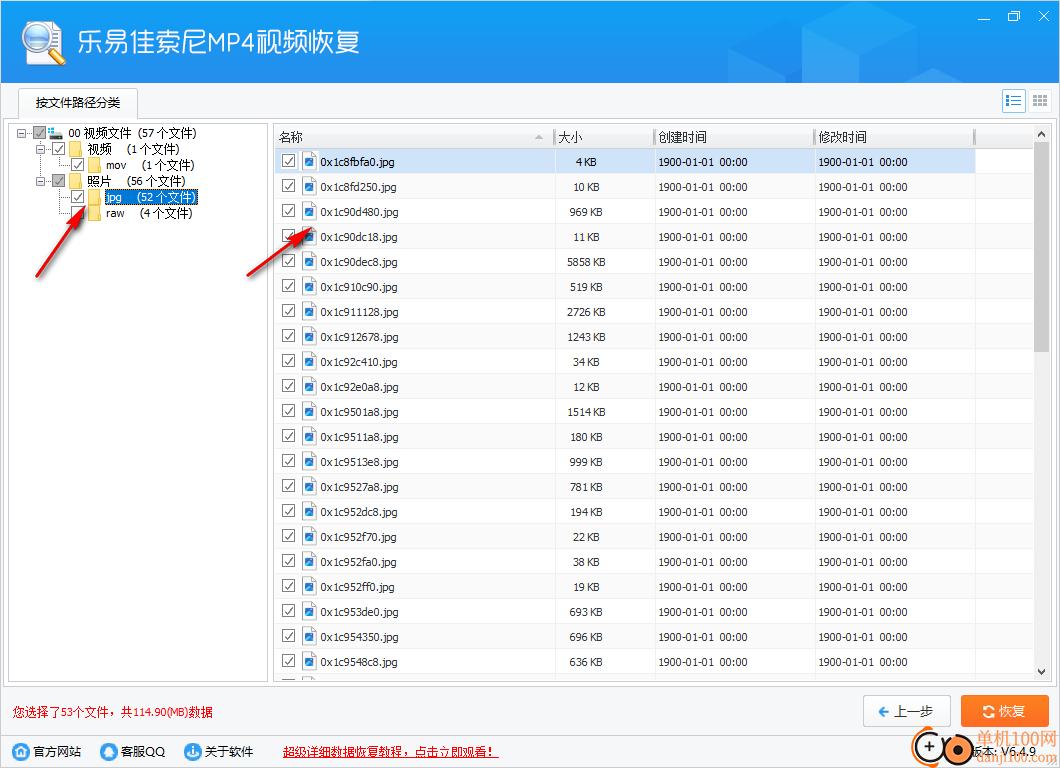Uncheck file 0x1c9527a8.jpg
The height and width of the screenshot is (768, 1060).
[289, 486]
